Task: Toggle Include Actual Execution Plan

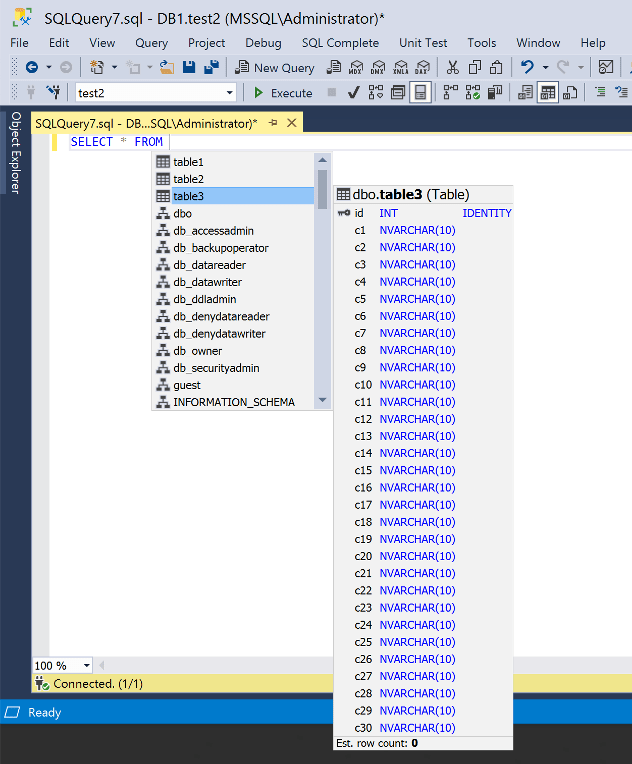Action: pos(451,92)
